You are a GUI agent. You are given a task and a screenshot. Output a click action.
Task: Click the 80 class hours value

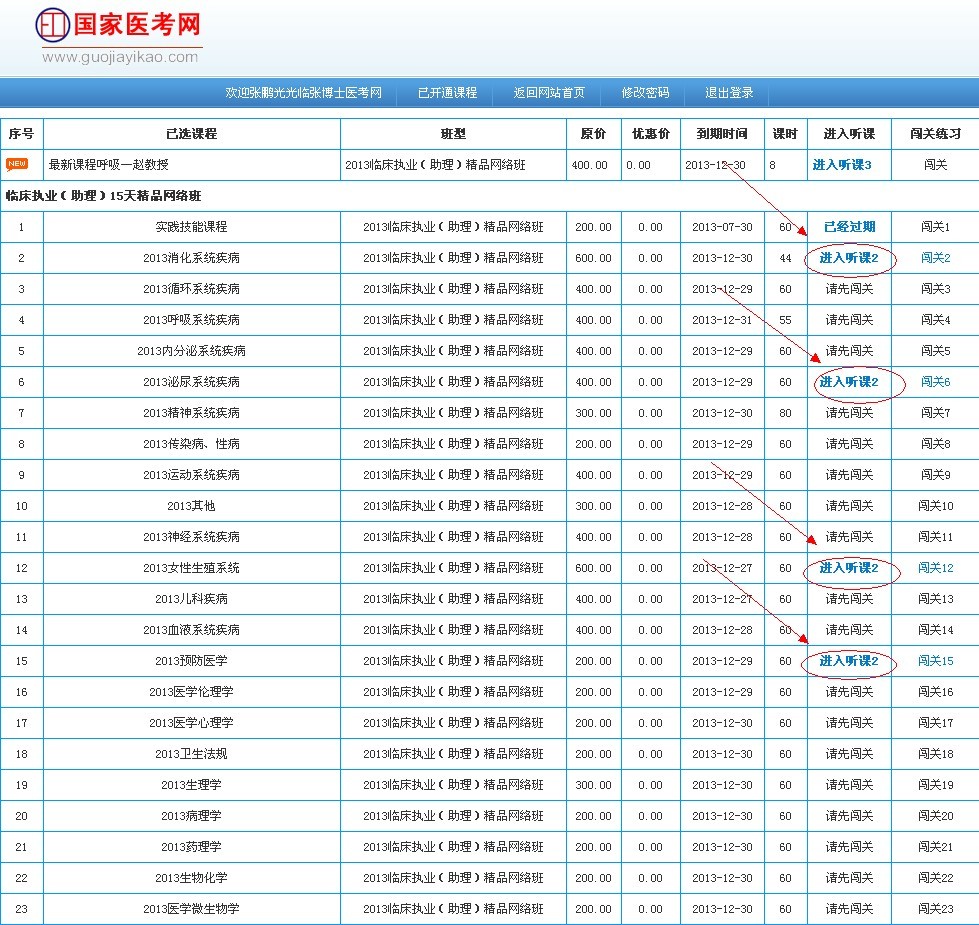pyautogui.click(x=785, y=413)
